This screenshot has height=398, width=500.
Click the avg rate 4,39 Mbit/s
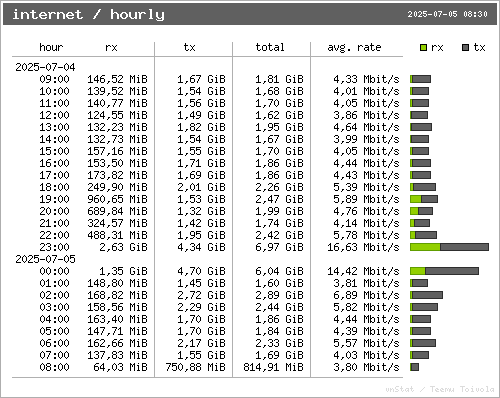pos(366,331)
